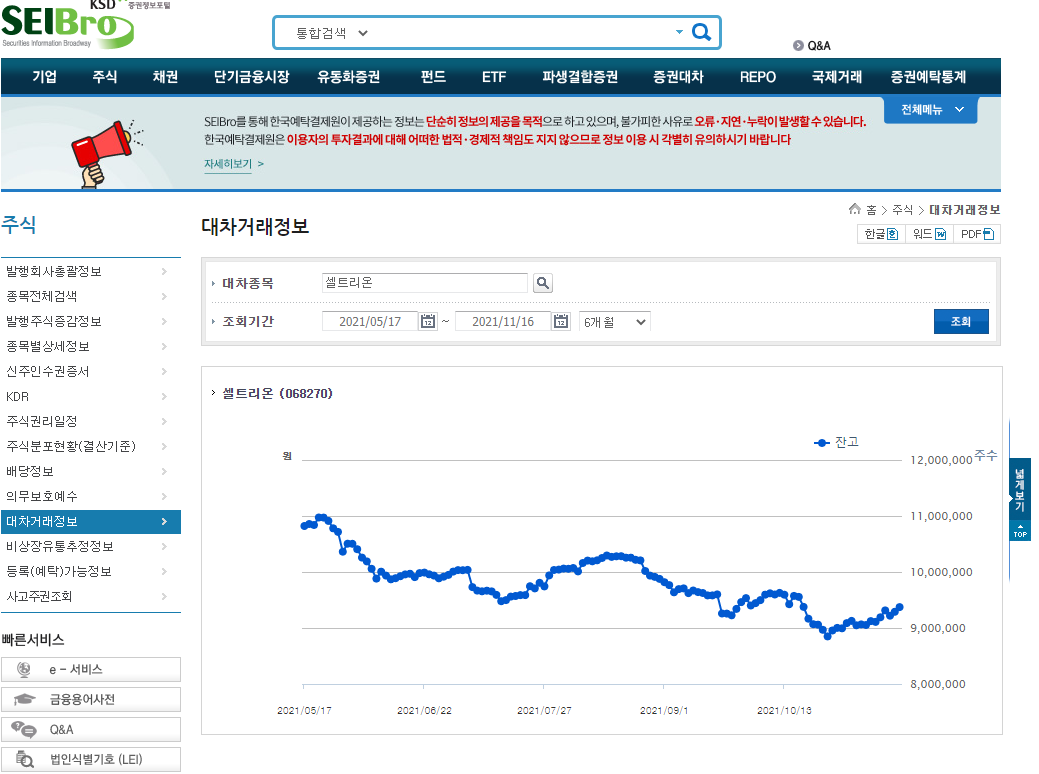
Task: Click the 조회 search button
Action: [x=961, y=321]
